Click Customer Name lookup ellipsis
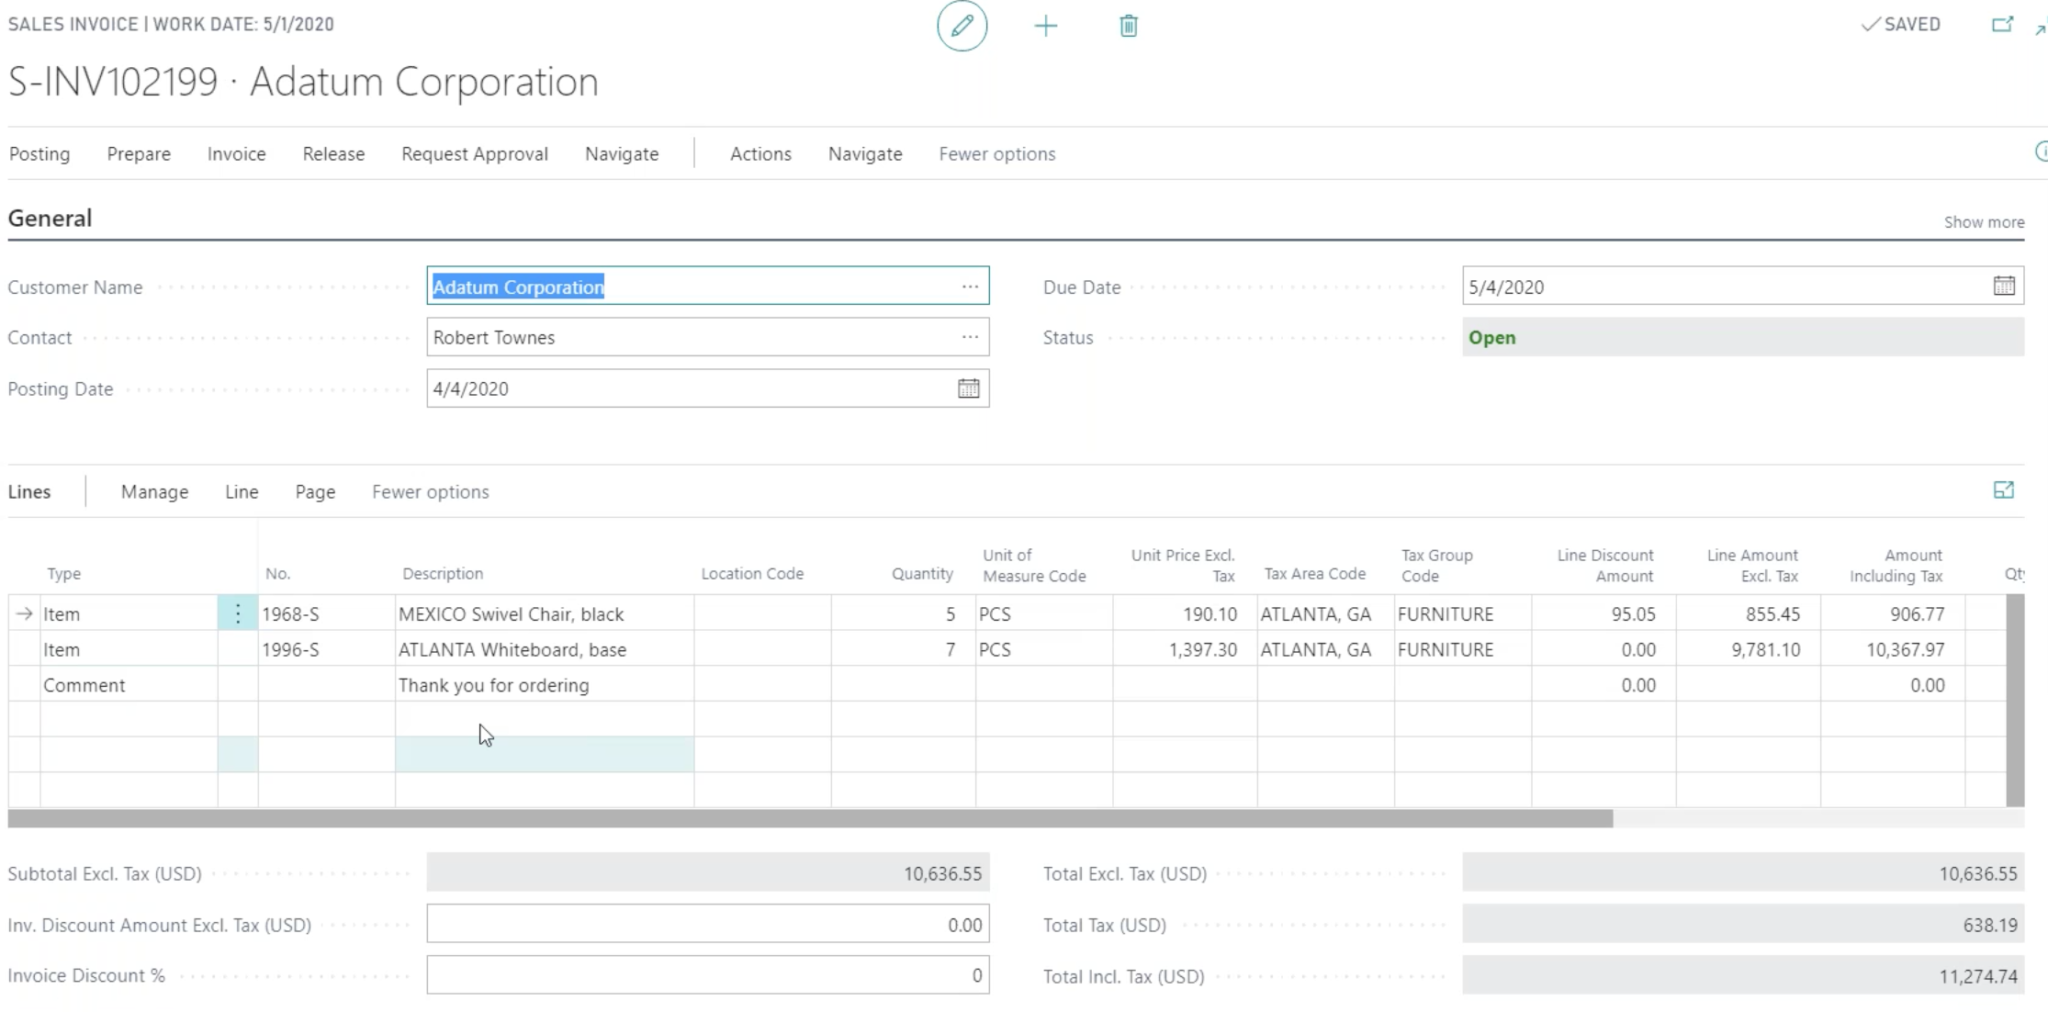 [x=970, y=286]
